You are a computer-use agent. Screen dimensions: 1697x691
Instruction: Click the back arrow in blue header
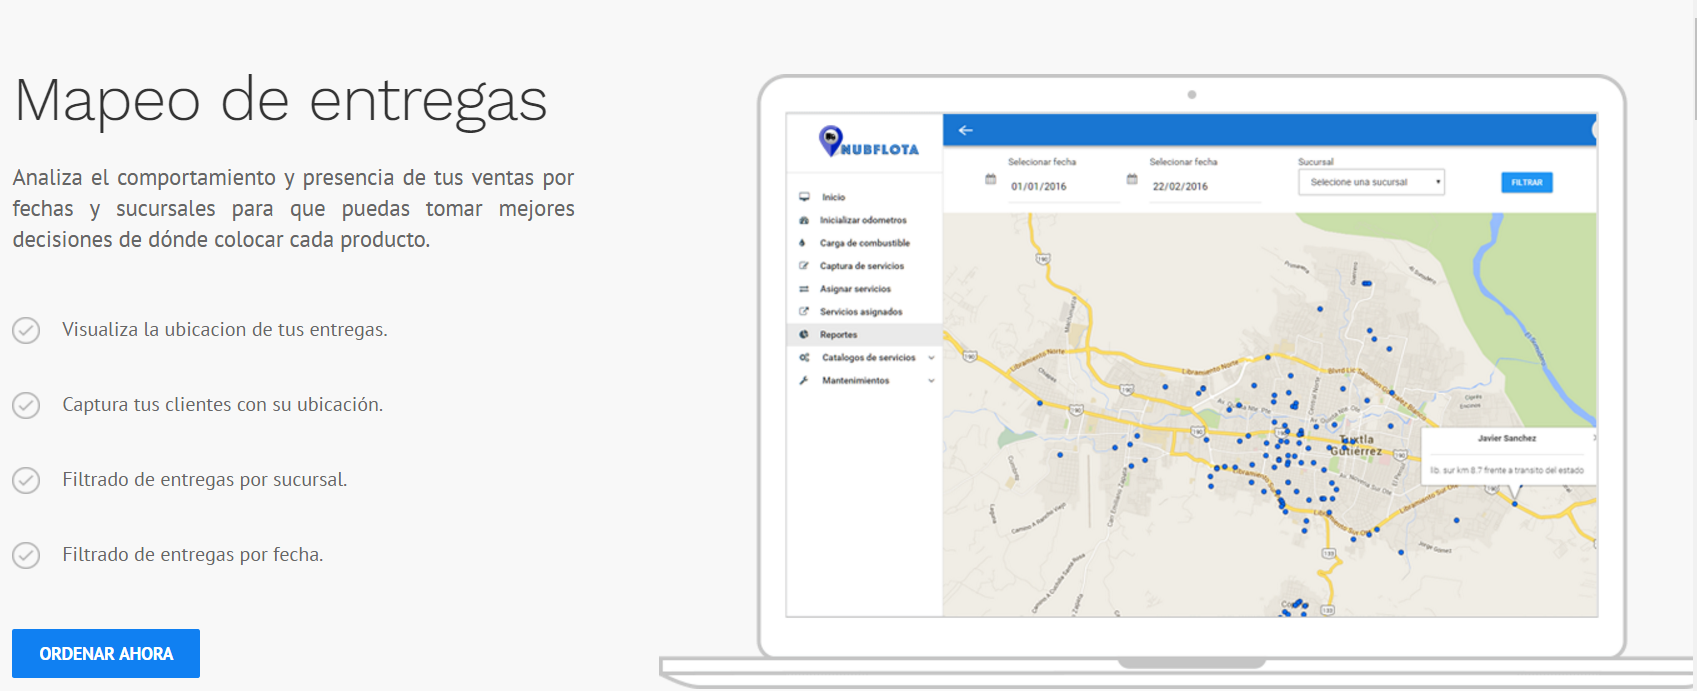coord(965,130)
